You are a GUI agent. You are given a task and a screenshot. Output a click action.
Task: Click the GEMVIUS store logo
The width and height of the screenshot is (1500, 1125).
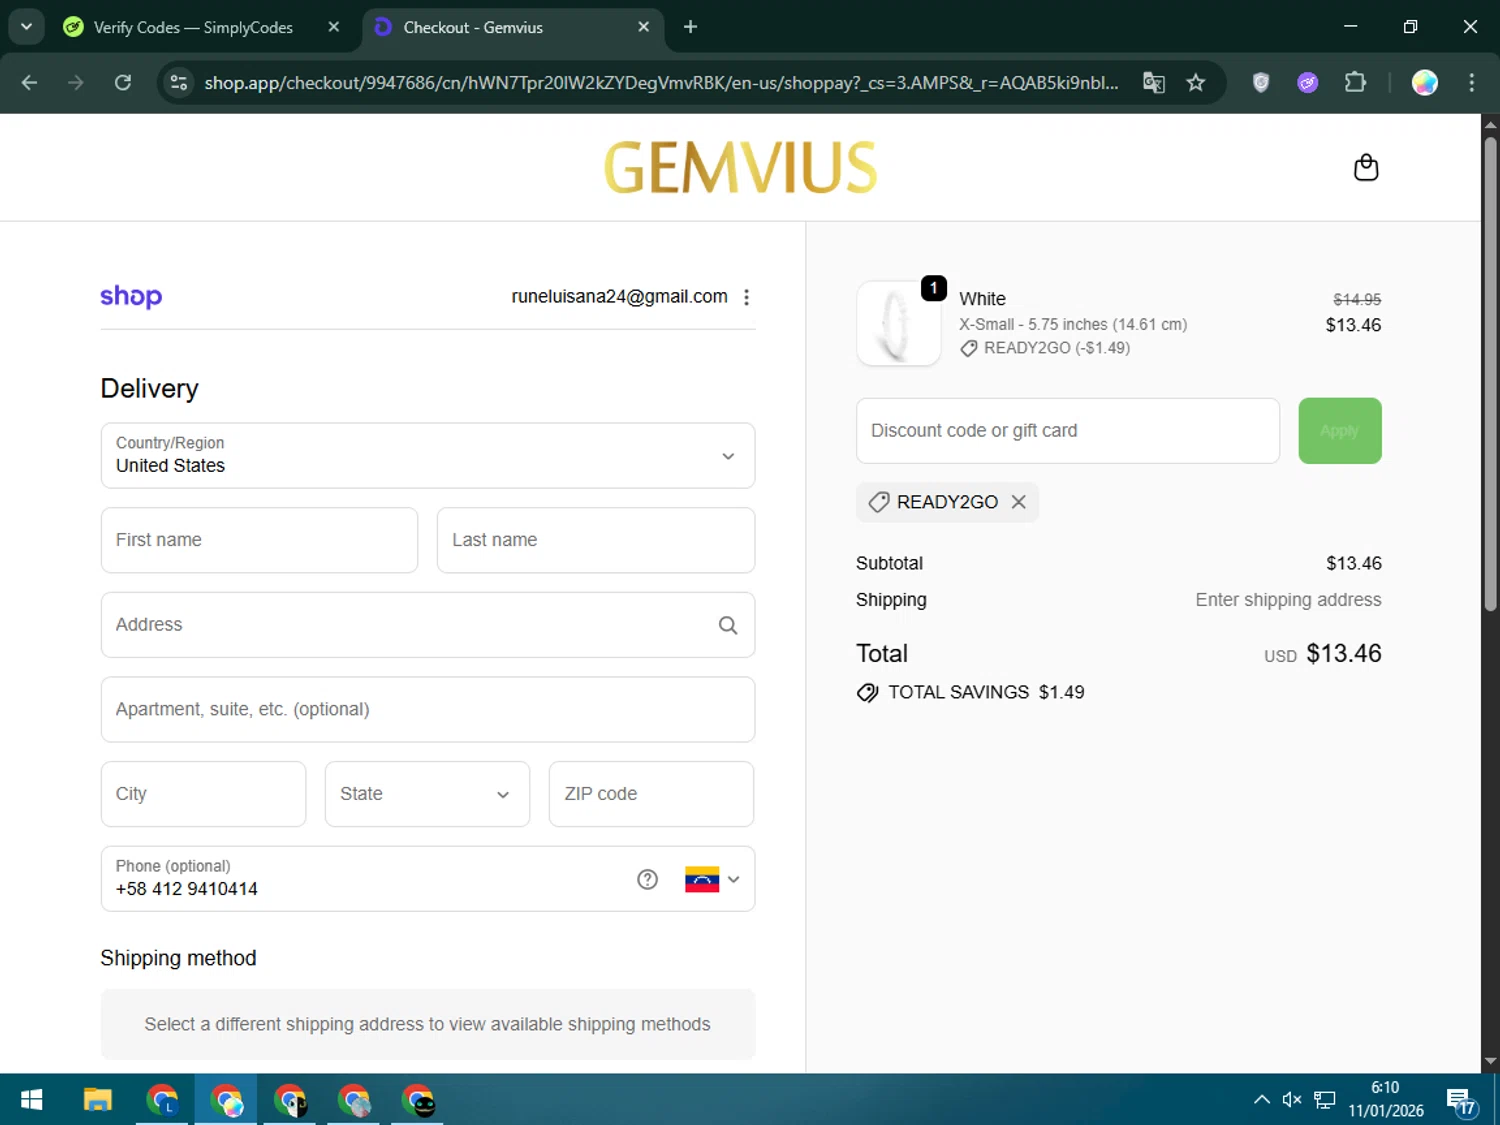tap(740, 167)
